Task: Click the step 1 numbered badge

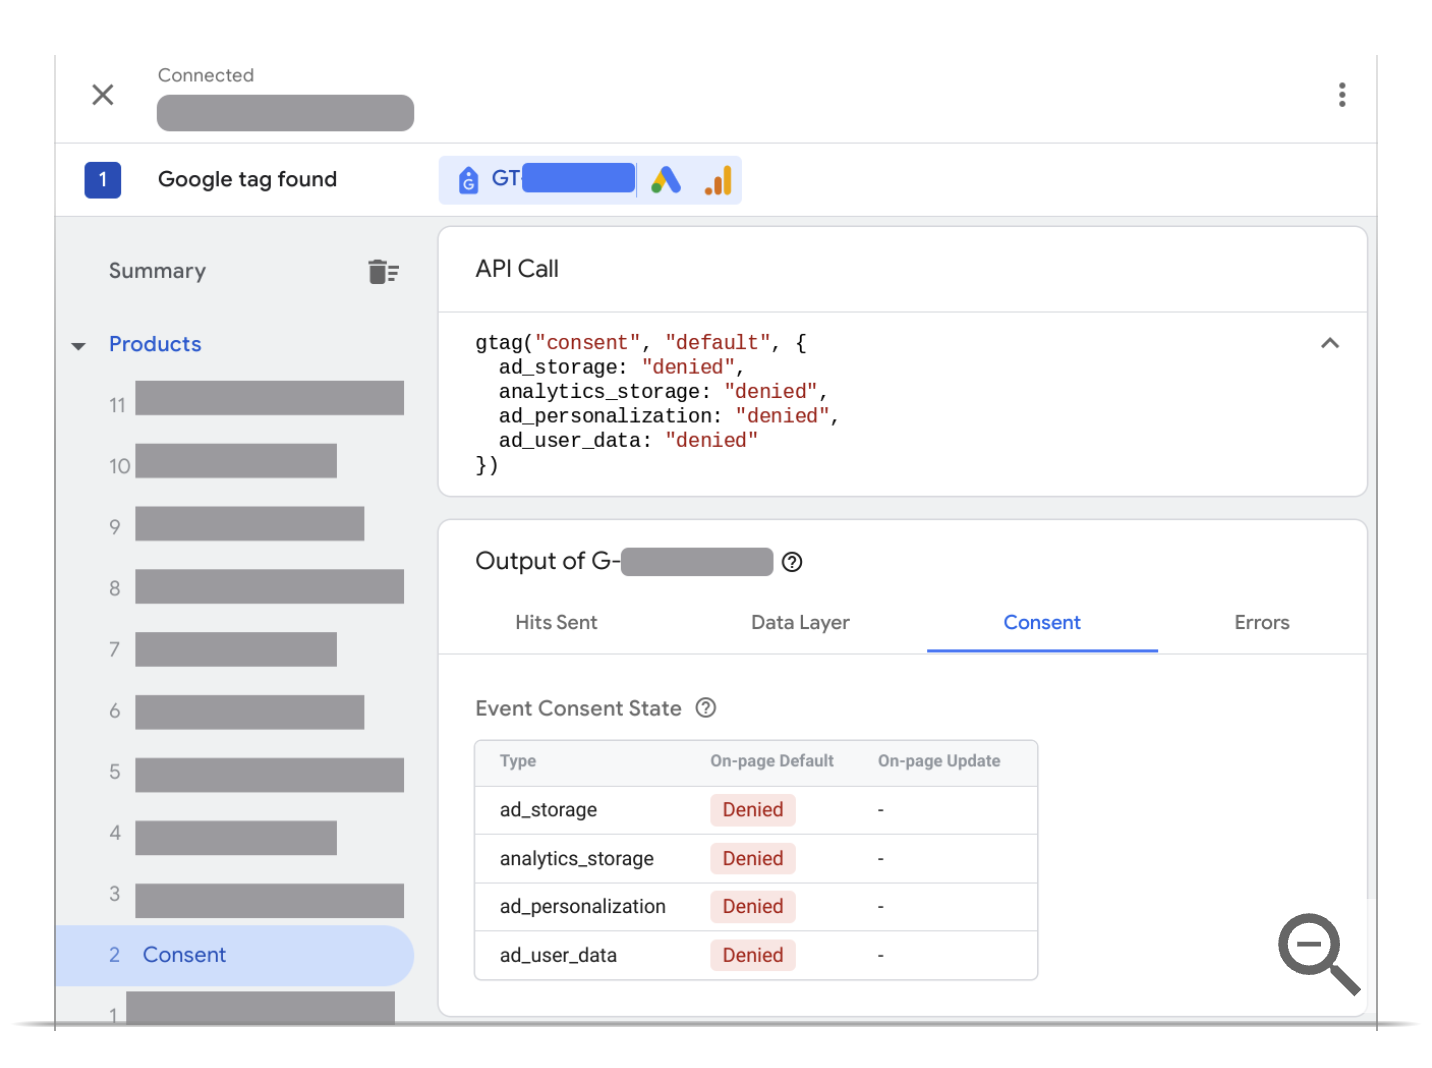Action: tap(102, 180)
